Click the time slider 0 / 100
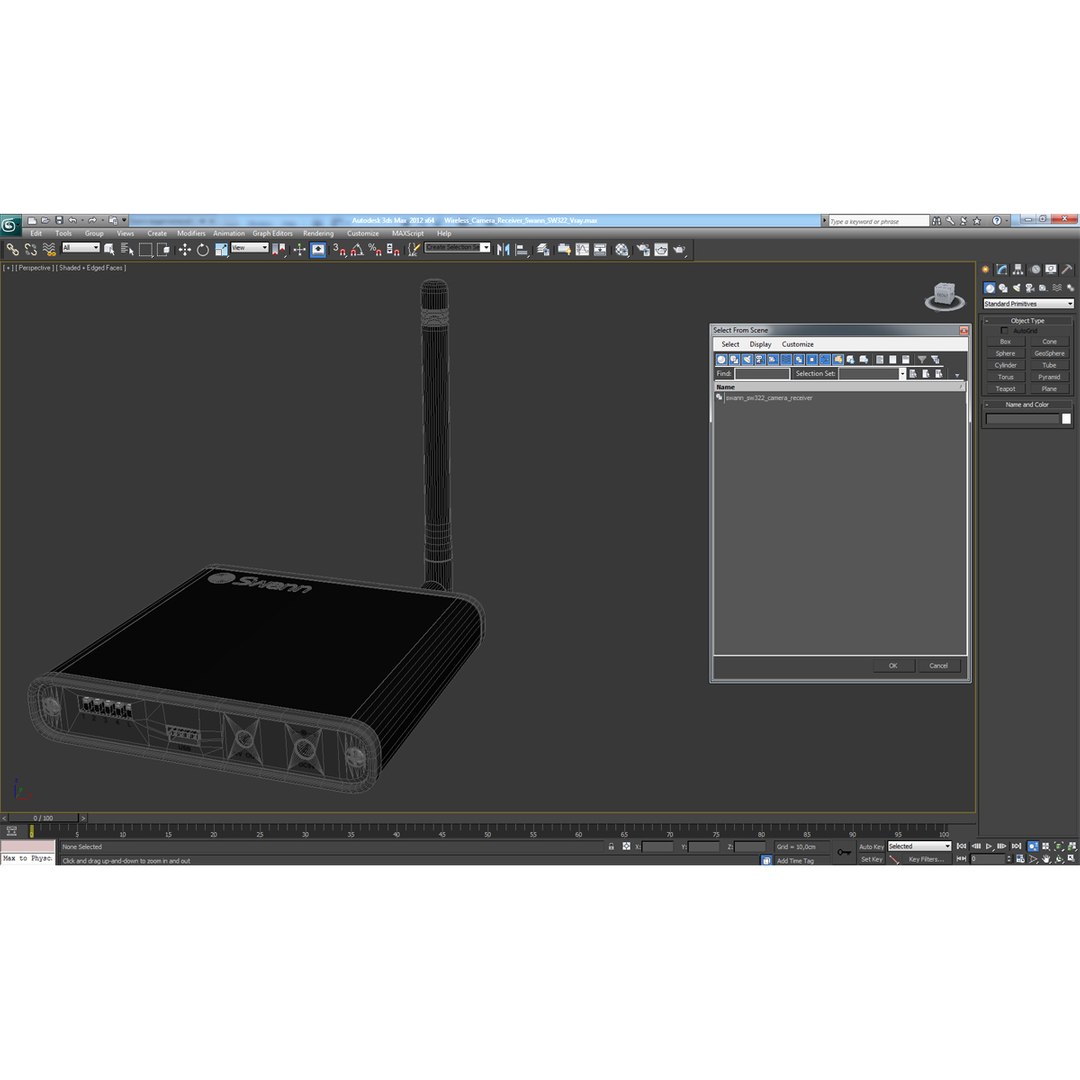Screen dimensions: 1080x1080 [x=43, y=818]
